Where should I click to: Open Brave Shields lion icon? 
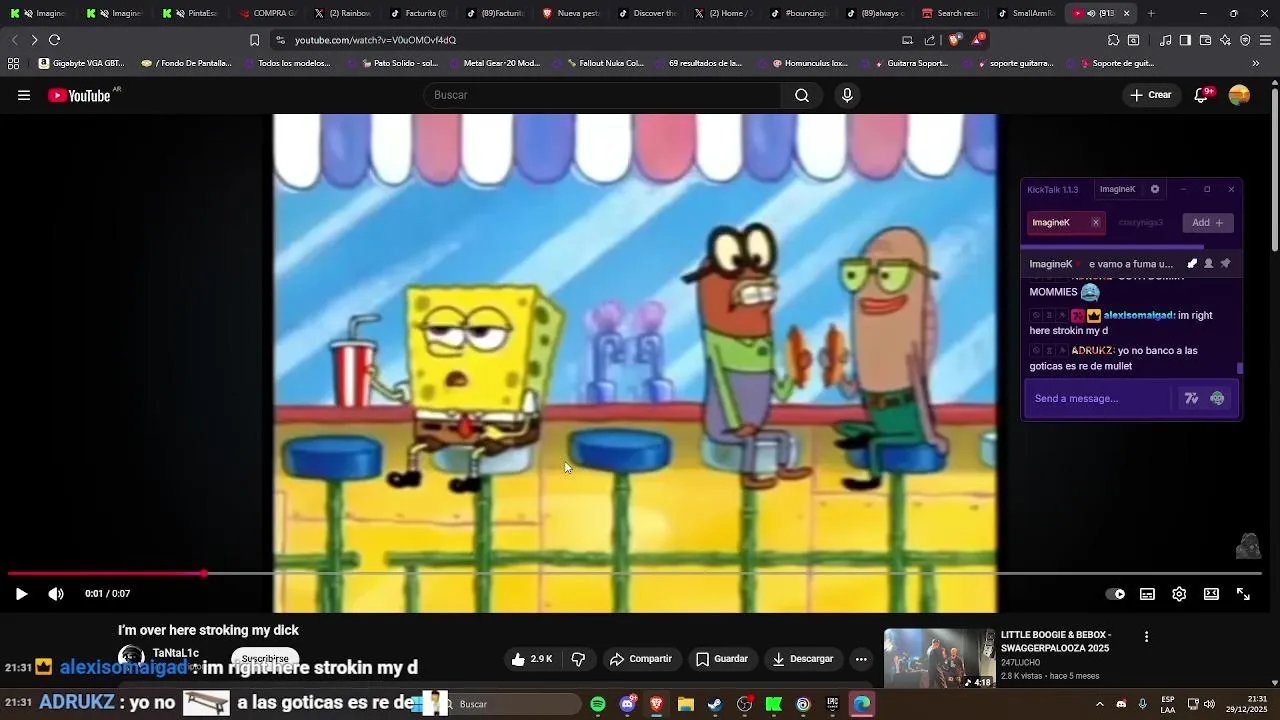tap(955, 40)
